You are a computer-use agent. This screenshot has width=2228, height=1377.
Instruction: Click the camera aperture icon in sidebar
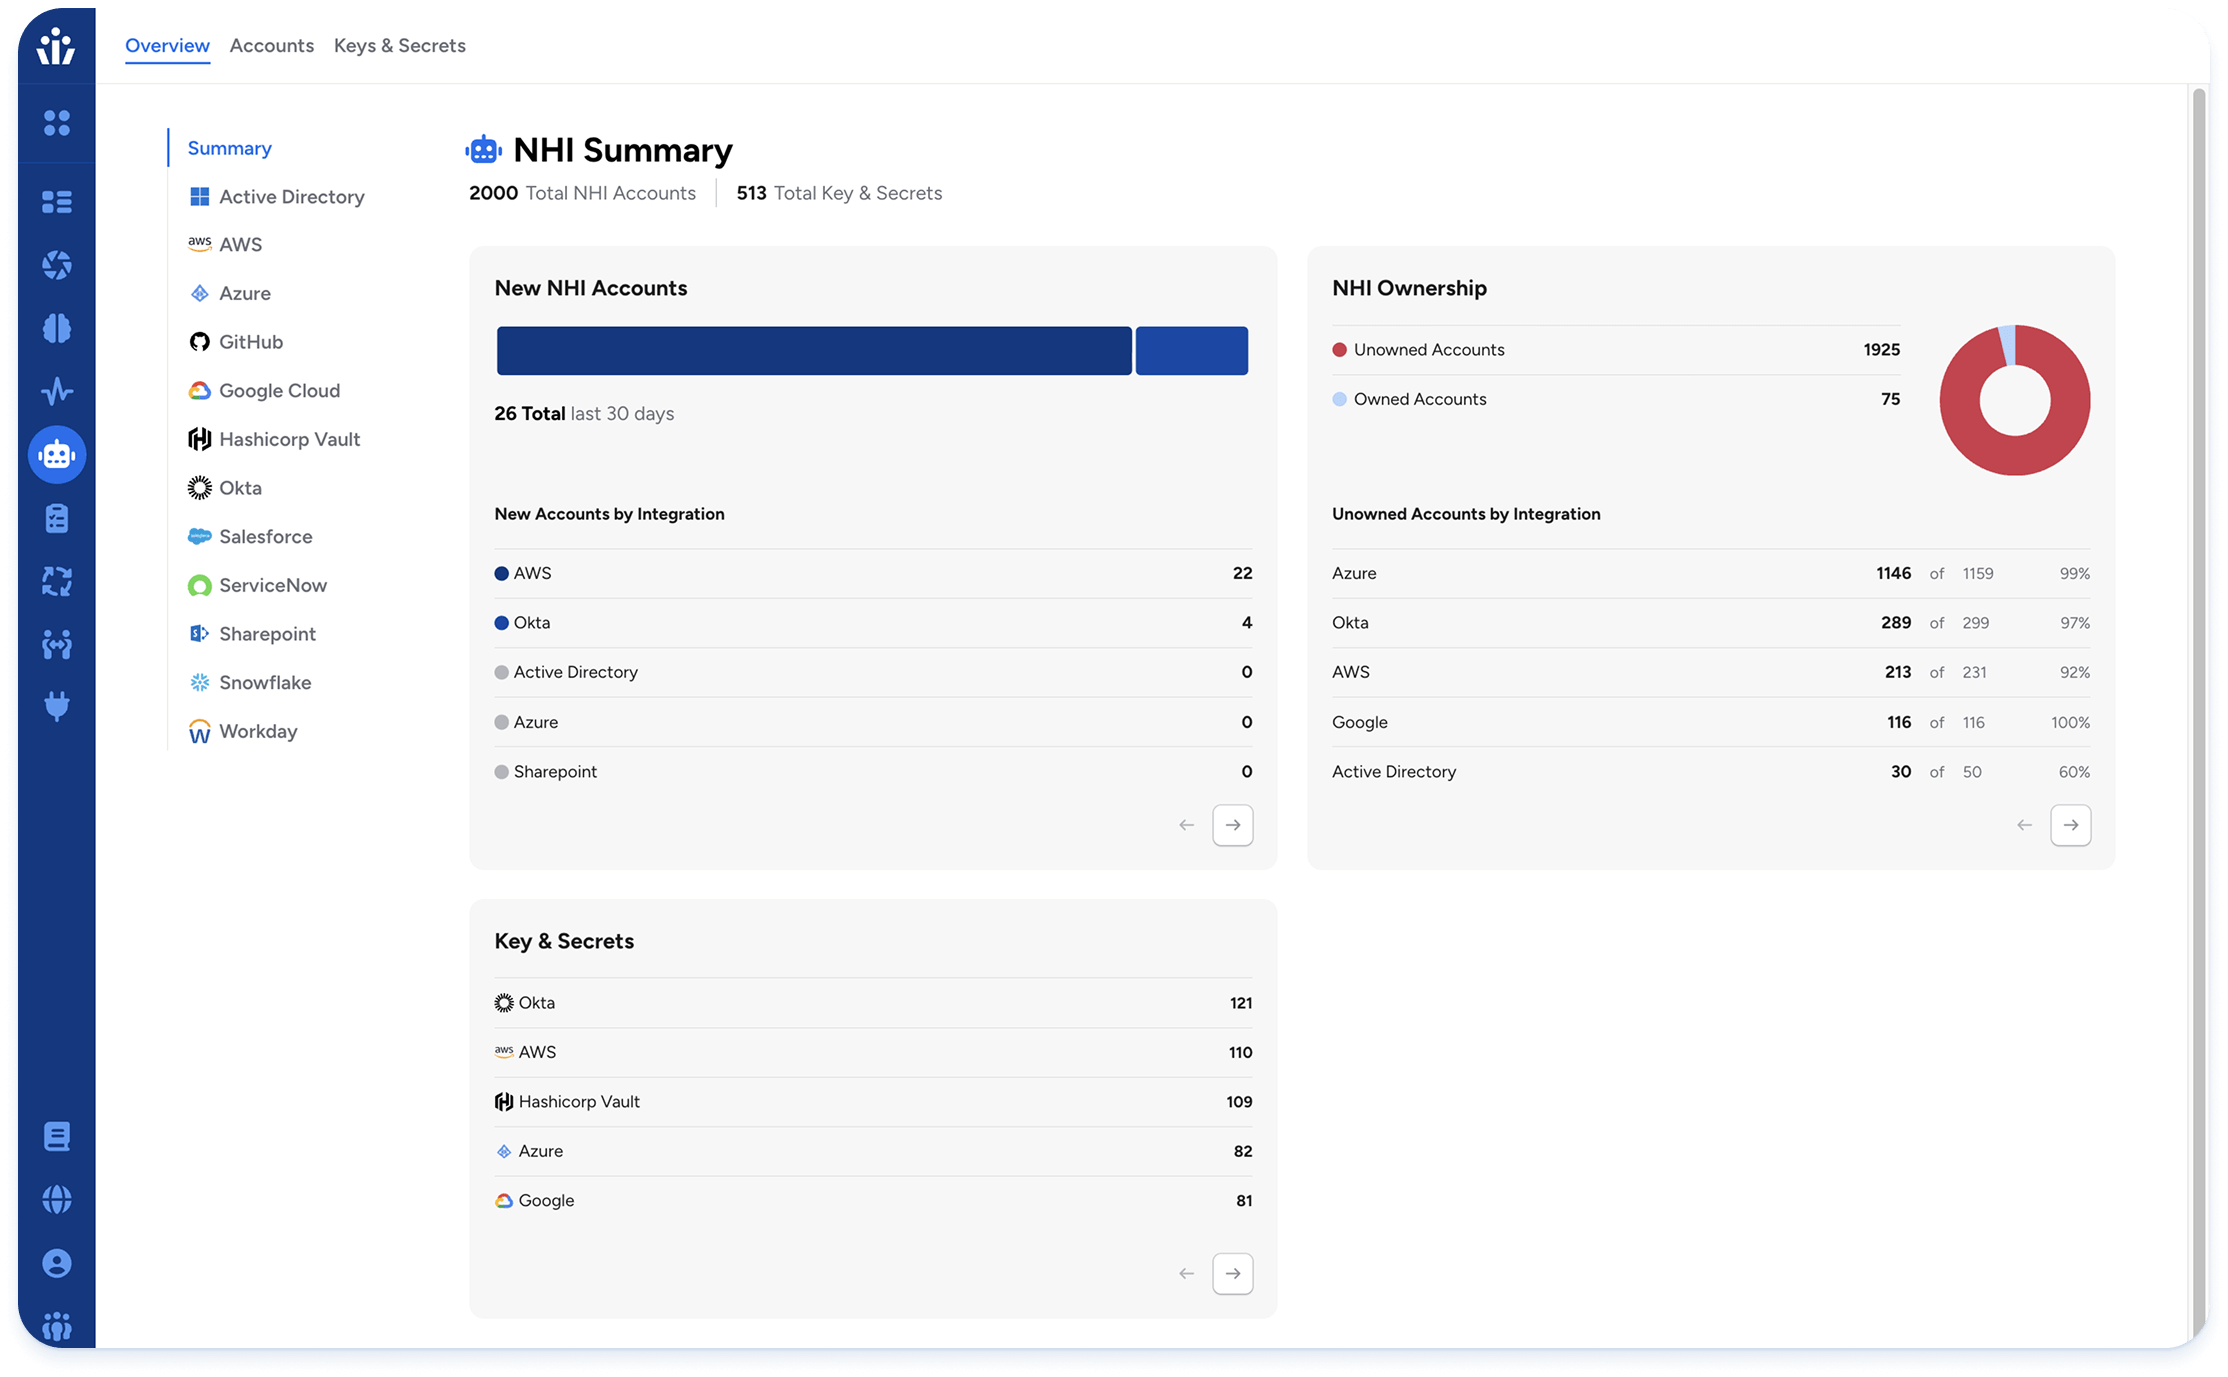(x=57, y=265)
